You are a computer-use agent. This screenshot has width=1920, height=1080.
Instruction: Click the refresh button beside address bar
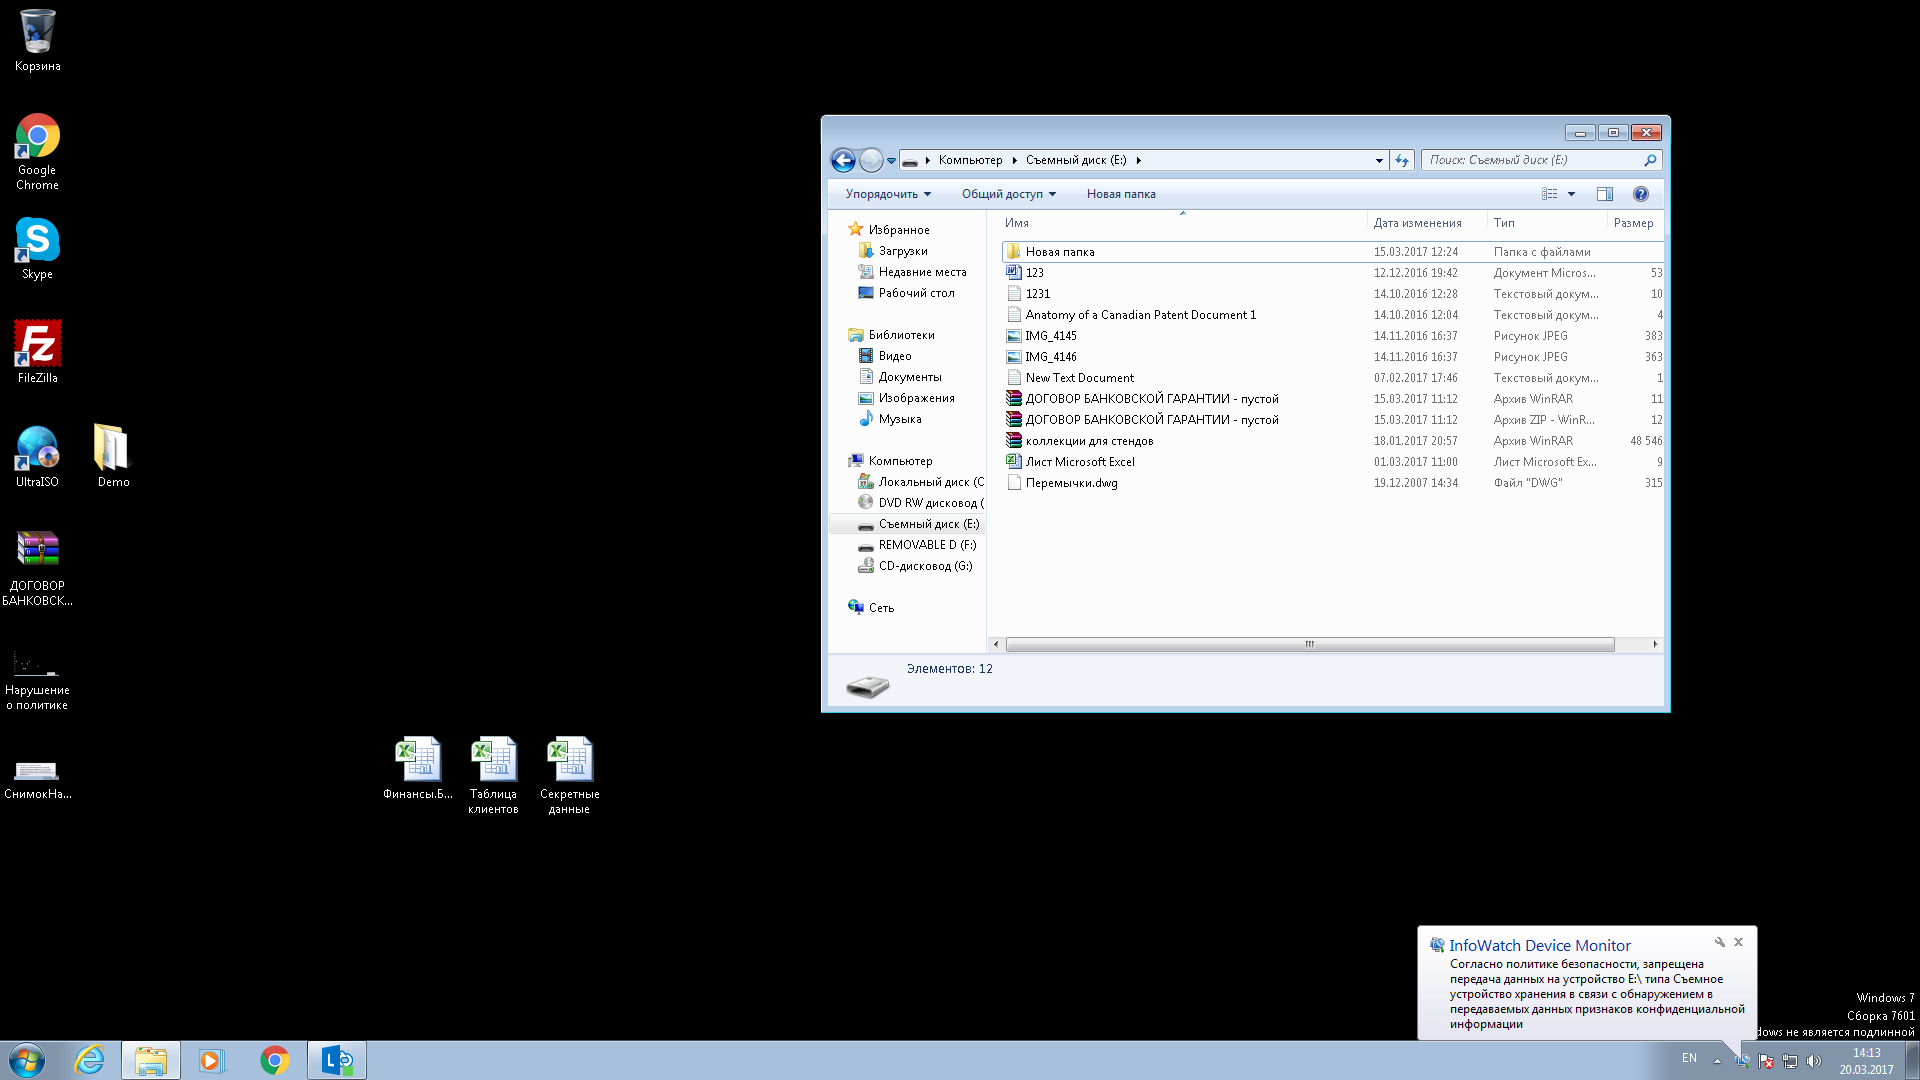coord(1402,160)
